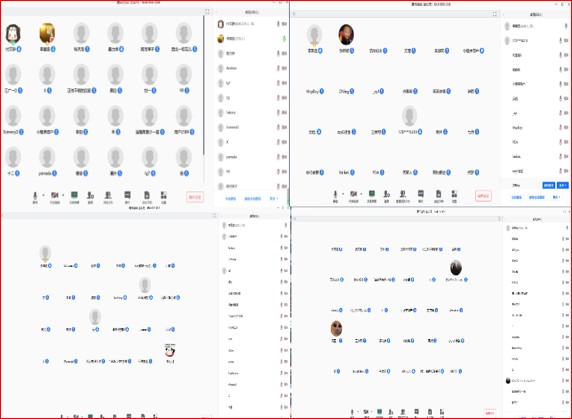Start green screen share in upper-left meeting window

74,197
